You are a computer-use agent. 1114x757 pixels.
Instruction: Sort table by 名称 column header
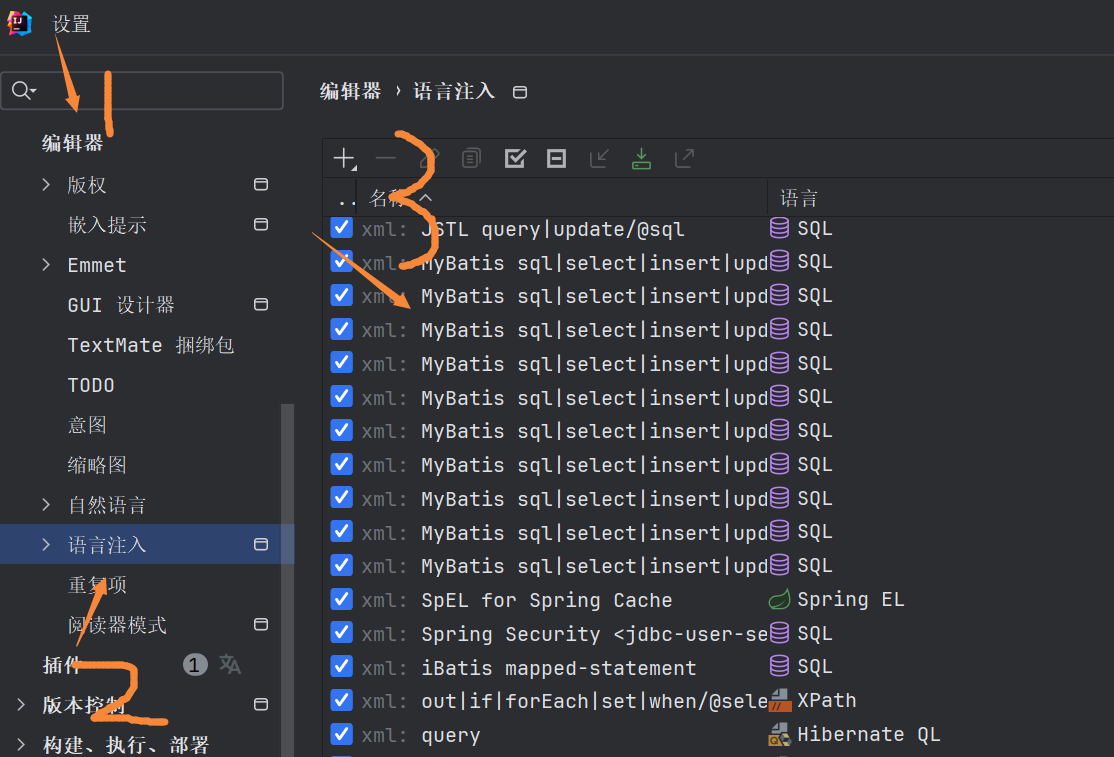point(388,198)
